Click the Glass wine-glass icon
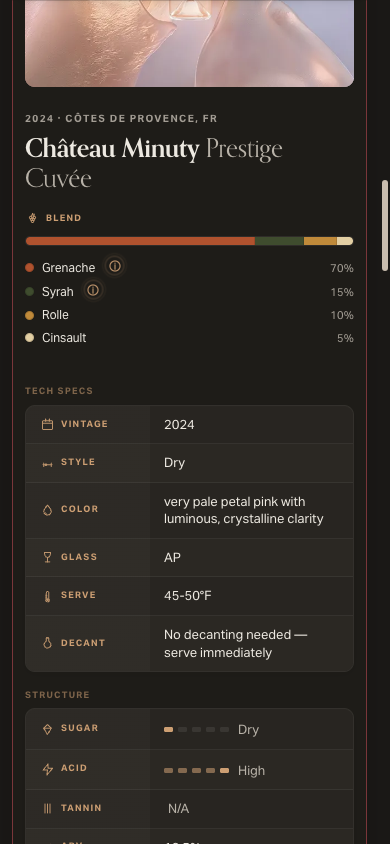The width and height of the screenshot is (390, 844). [47, 557]
